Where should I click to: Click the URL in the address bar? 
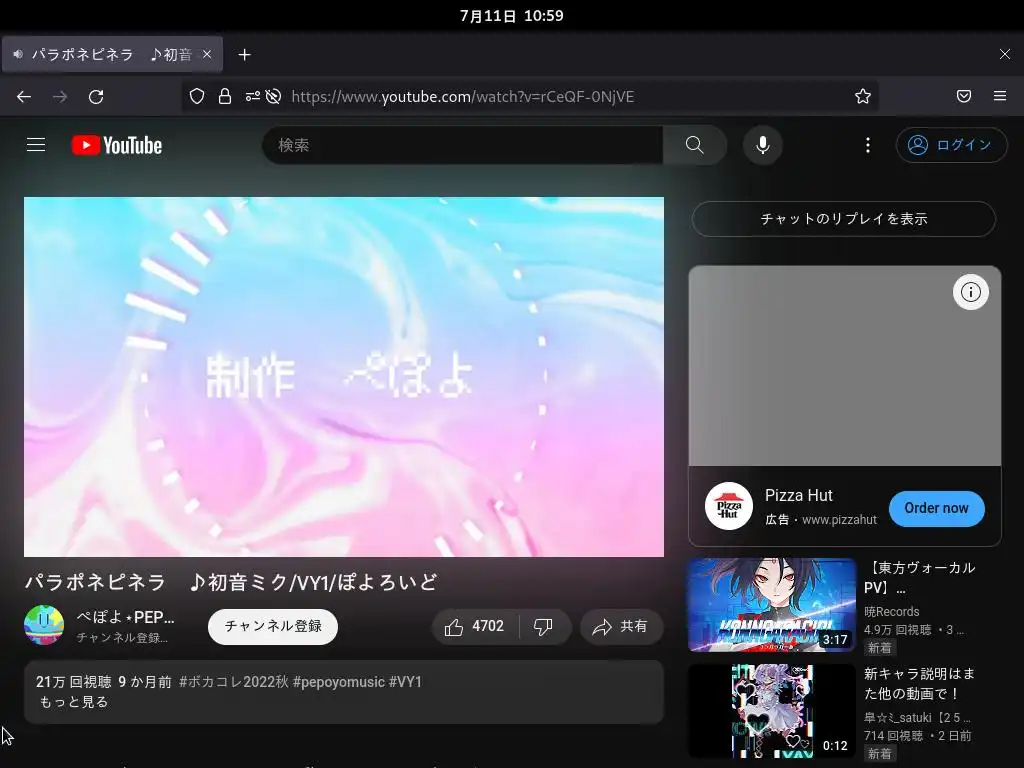462,97
